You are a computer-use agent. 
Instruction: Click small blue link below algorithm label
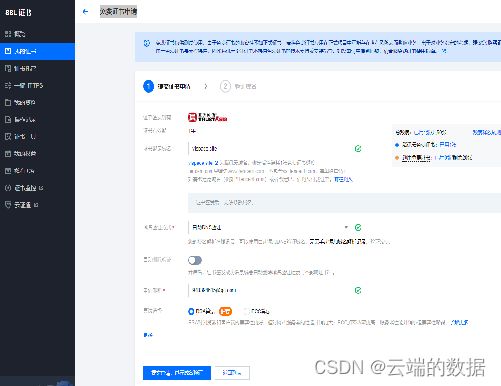148,334
